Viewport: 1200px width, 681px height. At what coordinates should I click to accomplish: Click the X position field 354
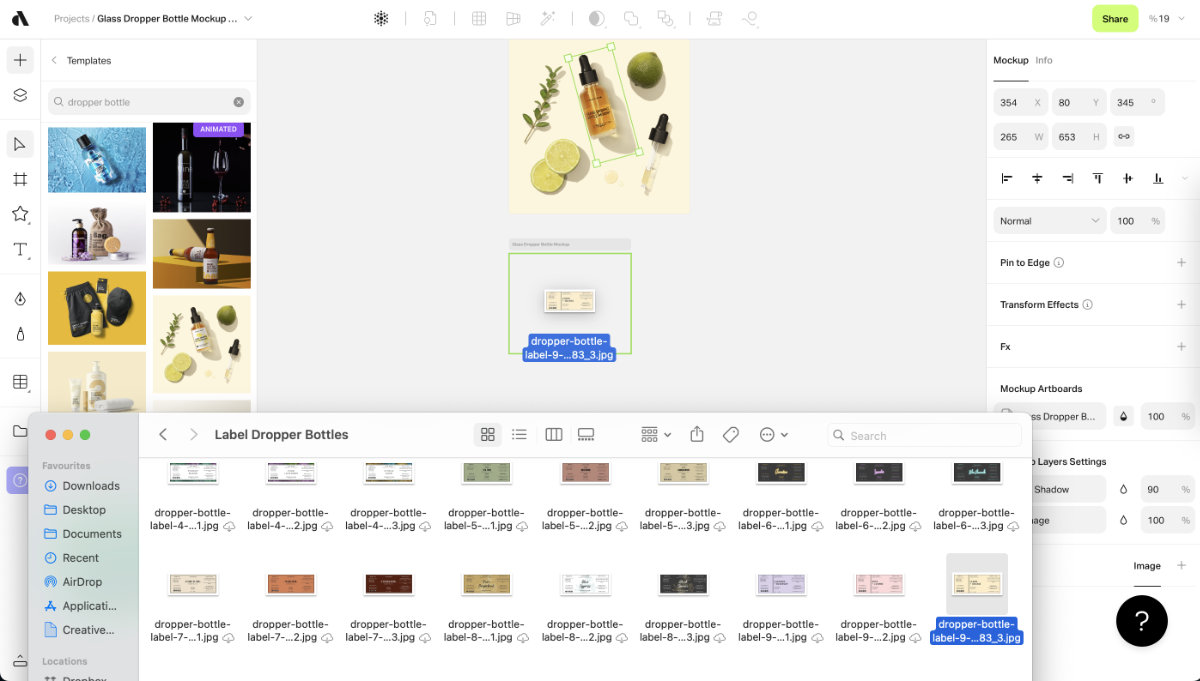1020,102
